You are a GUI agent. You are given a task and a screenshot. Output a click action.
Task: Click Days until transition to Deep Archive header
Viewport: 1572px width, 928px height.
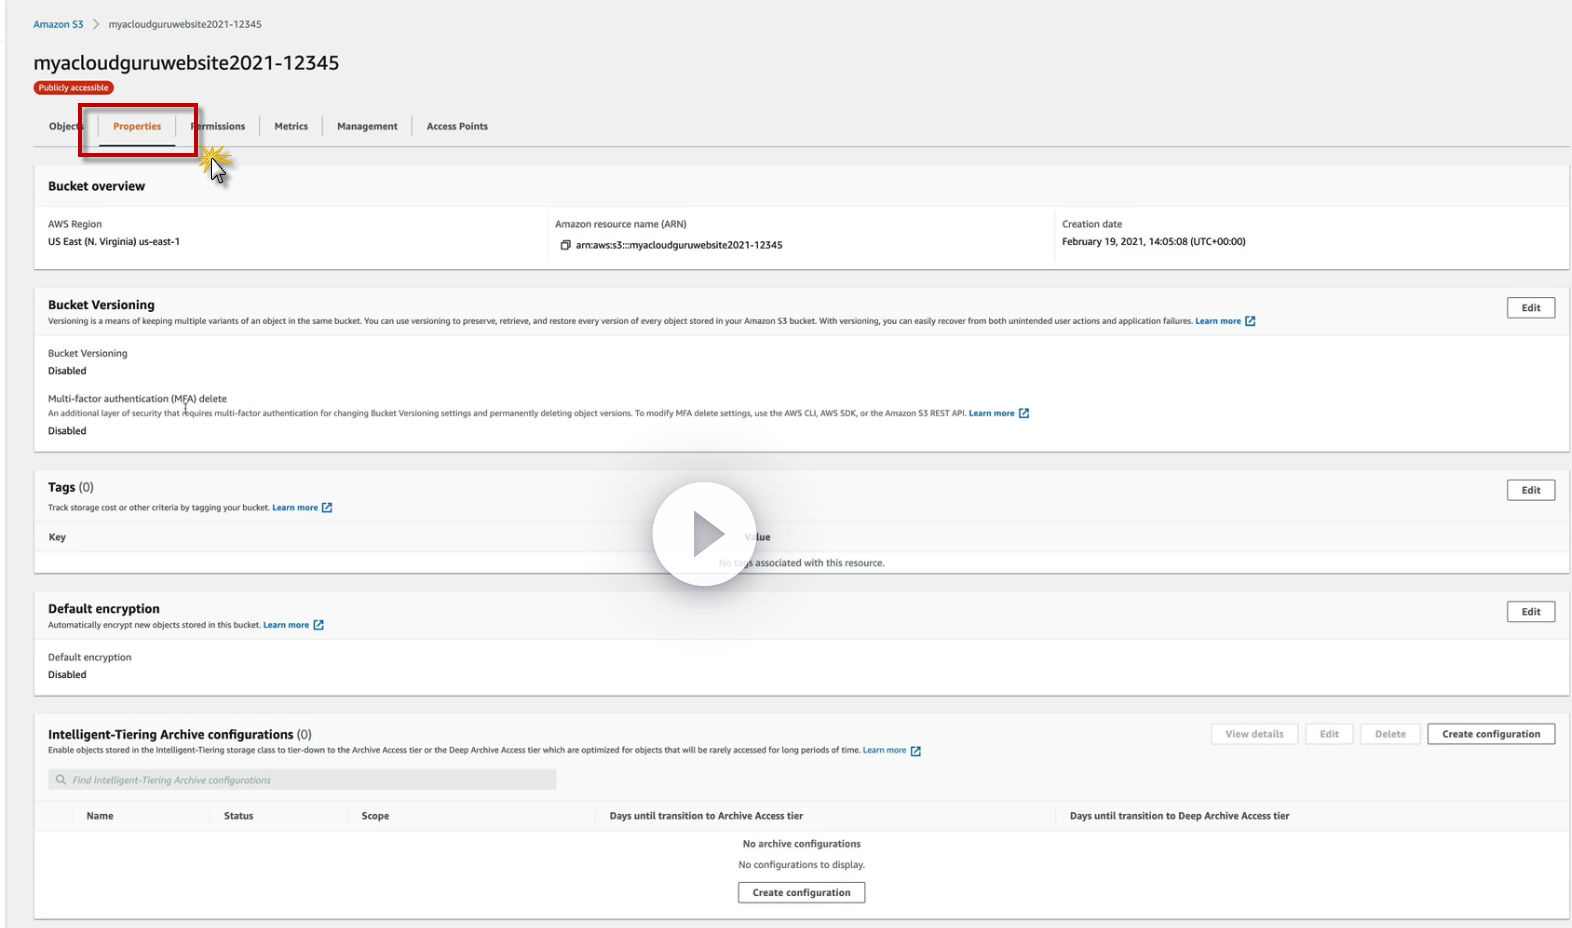(1179, 816)
